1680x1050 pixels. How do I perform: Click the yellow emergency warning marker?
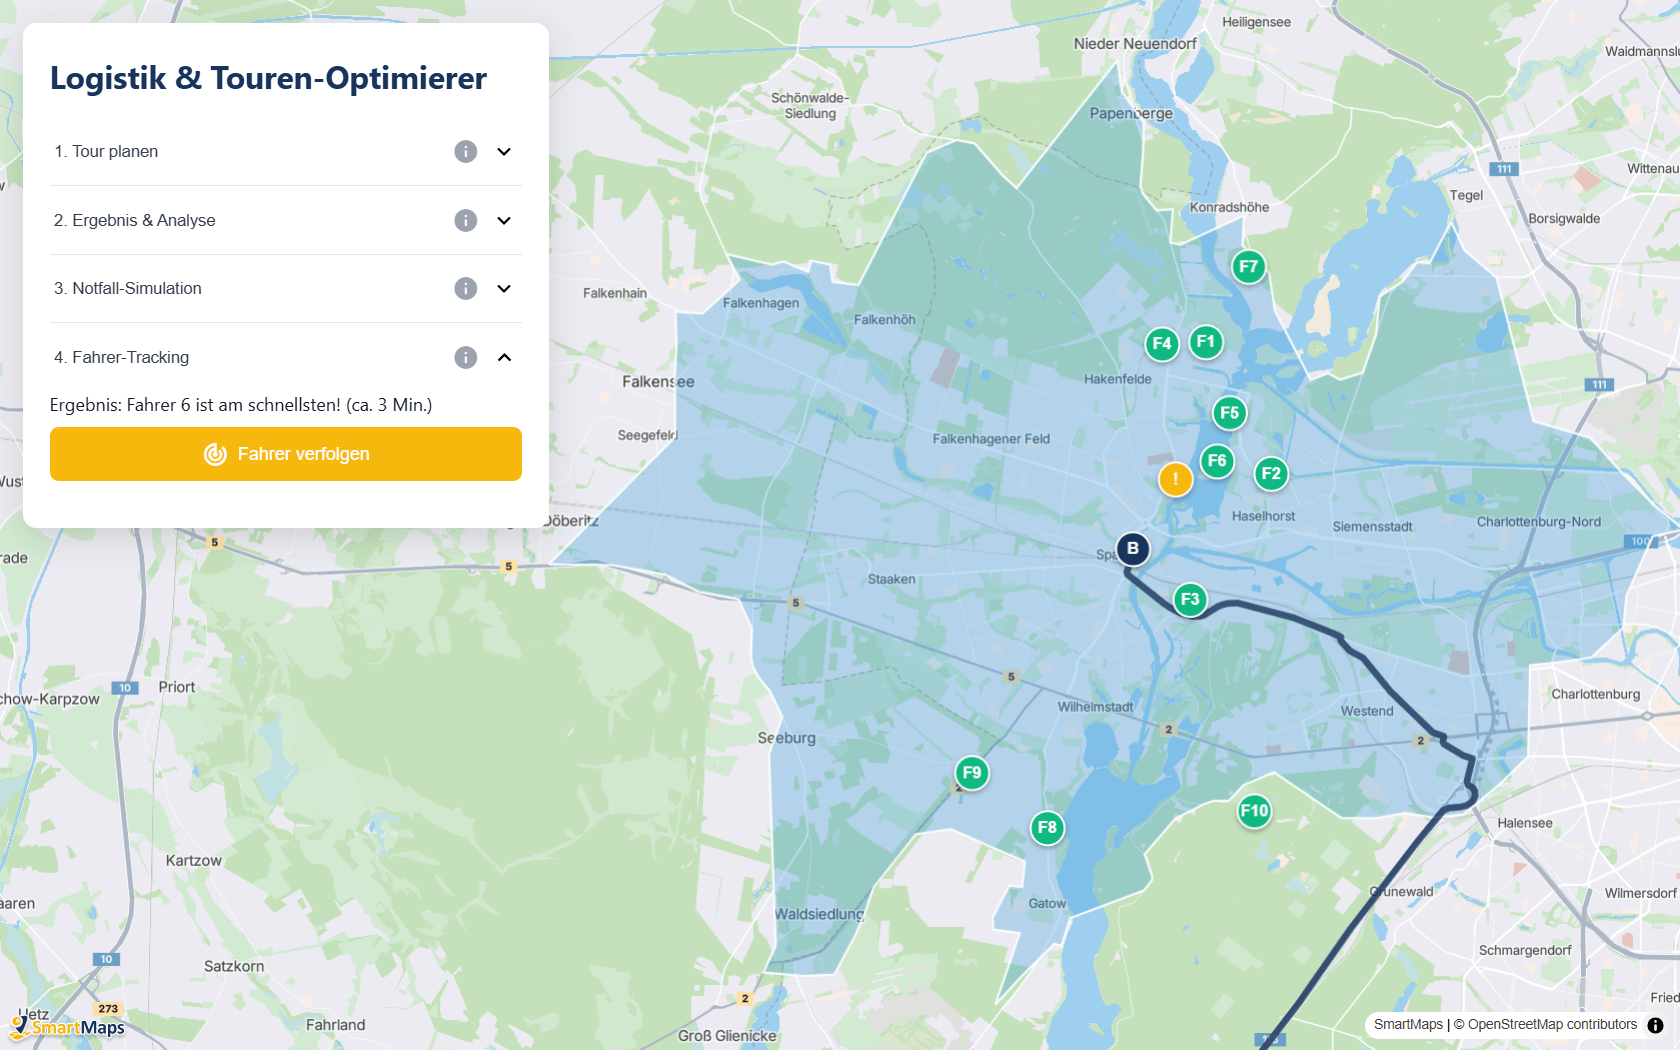coord(1175,479)
